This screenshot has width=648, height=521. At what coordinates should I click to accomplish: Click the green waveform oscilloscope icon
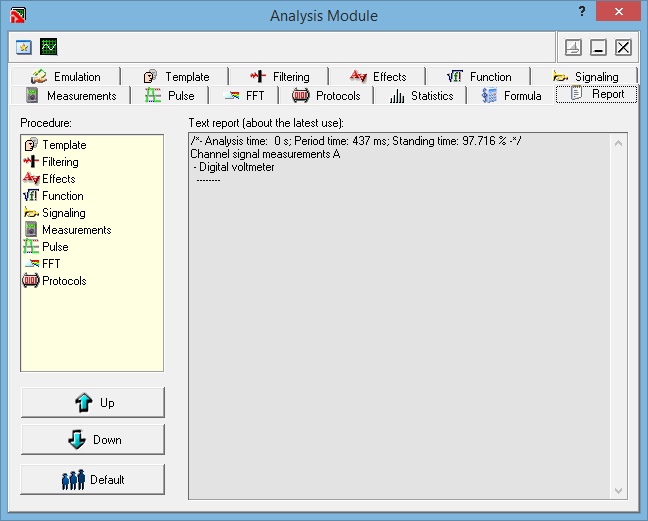[48, 47]
